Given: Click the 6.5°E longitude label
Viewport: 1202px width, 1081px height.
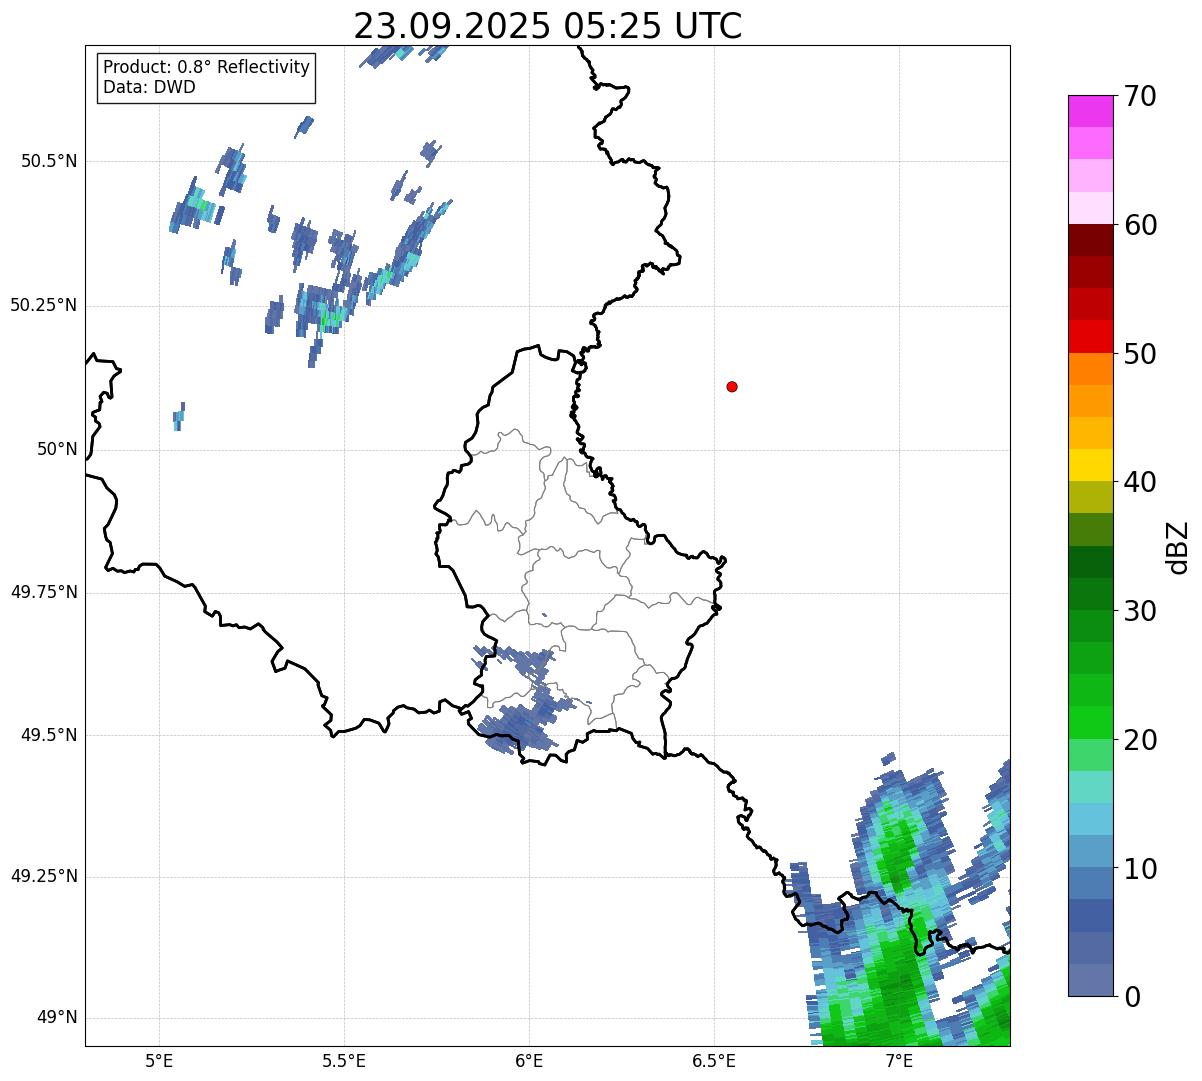Looking at the screenshot, I should tap(714, 1061).
